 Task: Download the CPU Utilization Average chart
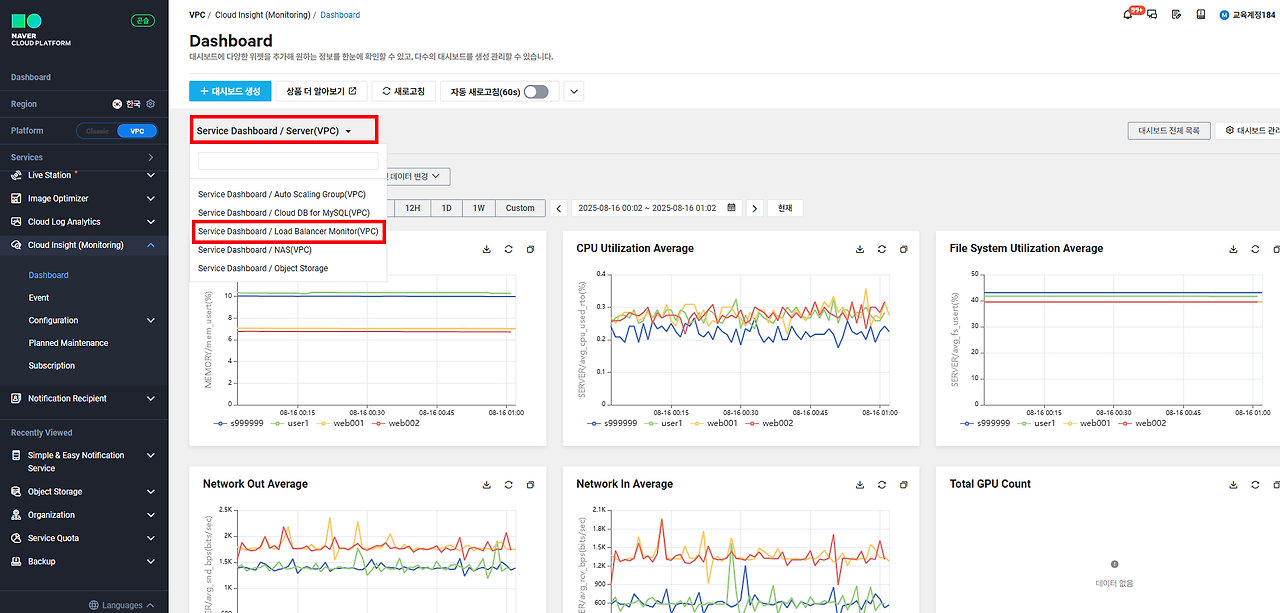[x=860, y=249]
